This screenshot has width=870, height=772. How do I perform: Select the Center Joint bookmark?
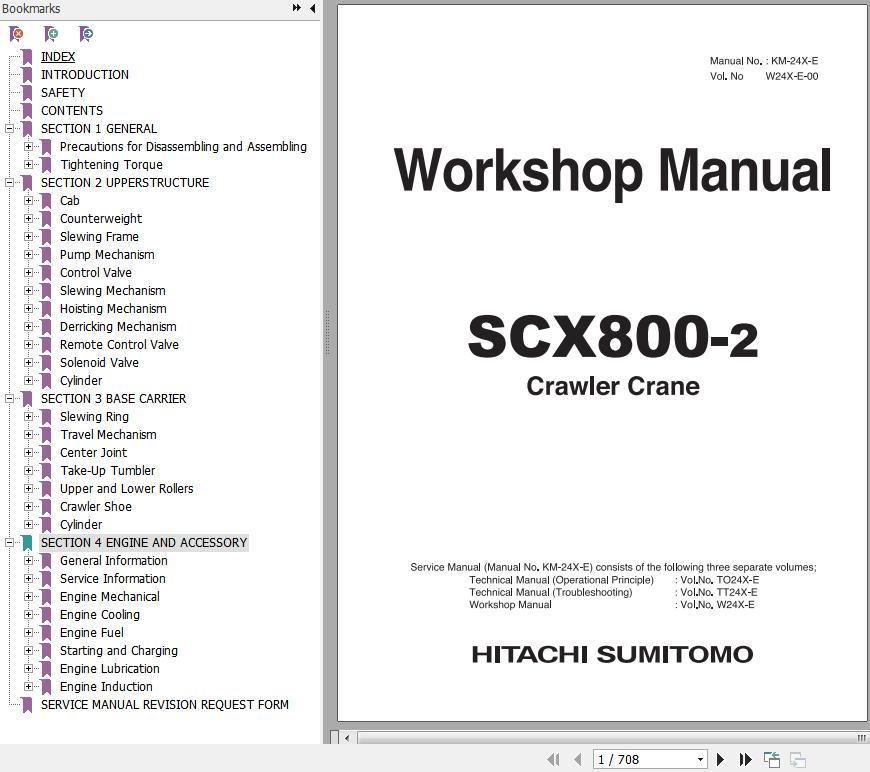93,453
